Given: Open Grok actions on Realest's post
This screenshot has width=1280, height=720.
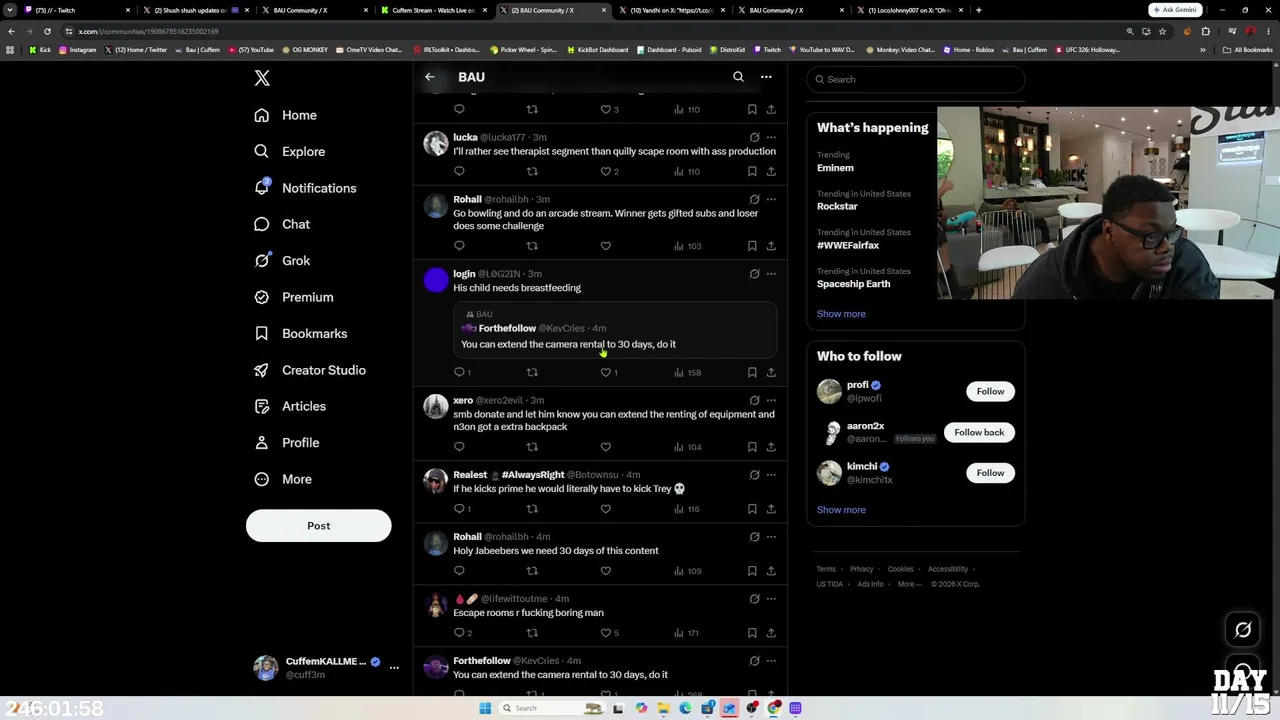Looking at the screenshot, I should point(754,475).
